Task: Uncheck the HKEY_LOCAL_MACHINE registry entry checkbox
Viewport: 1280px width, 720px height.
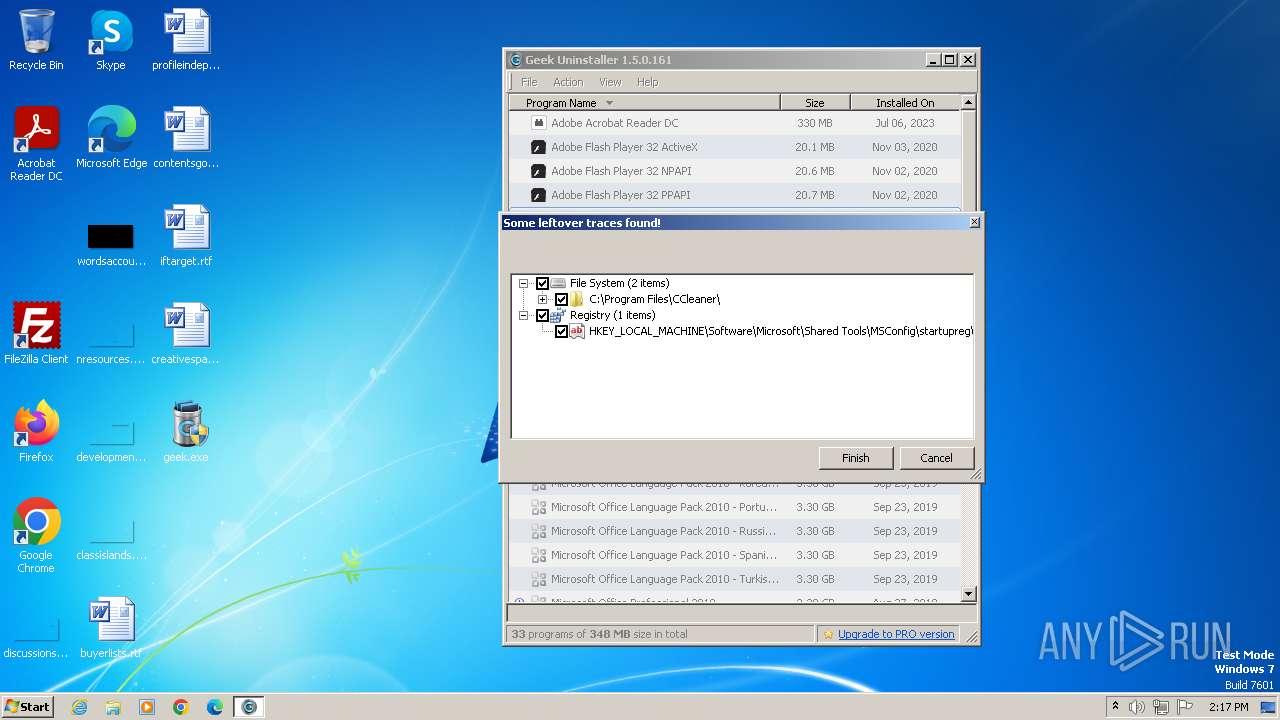Action: pos(561,331)
